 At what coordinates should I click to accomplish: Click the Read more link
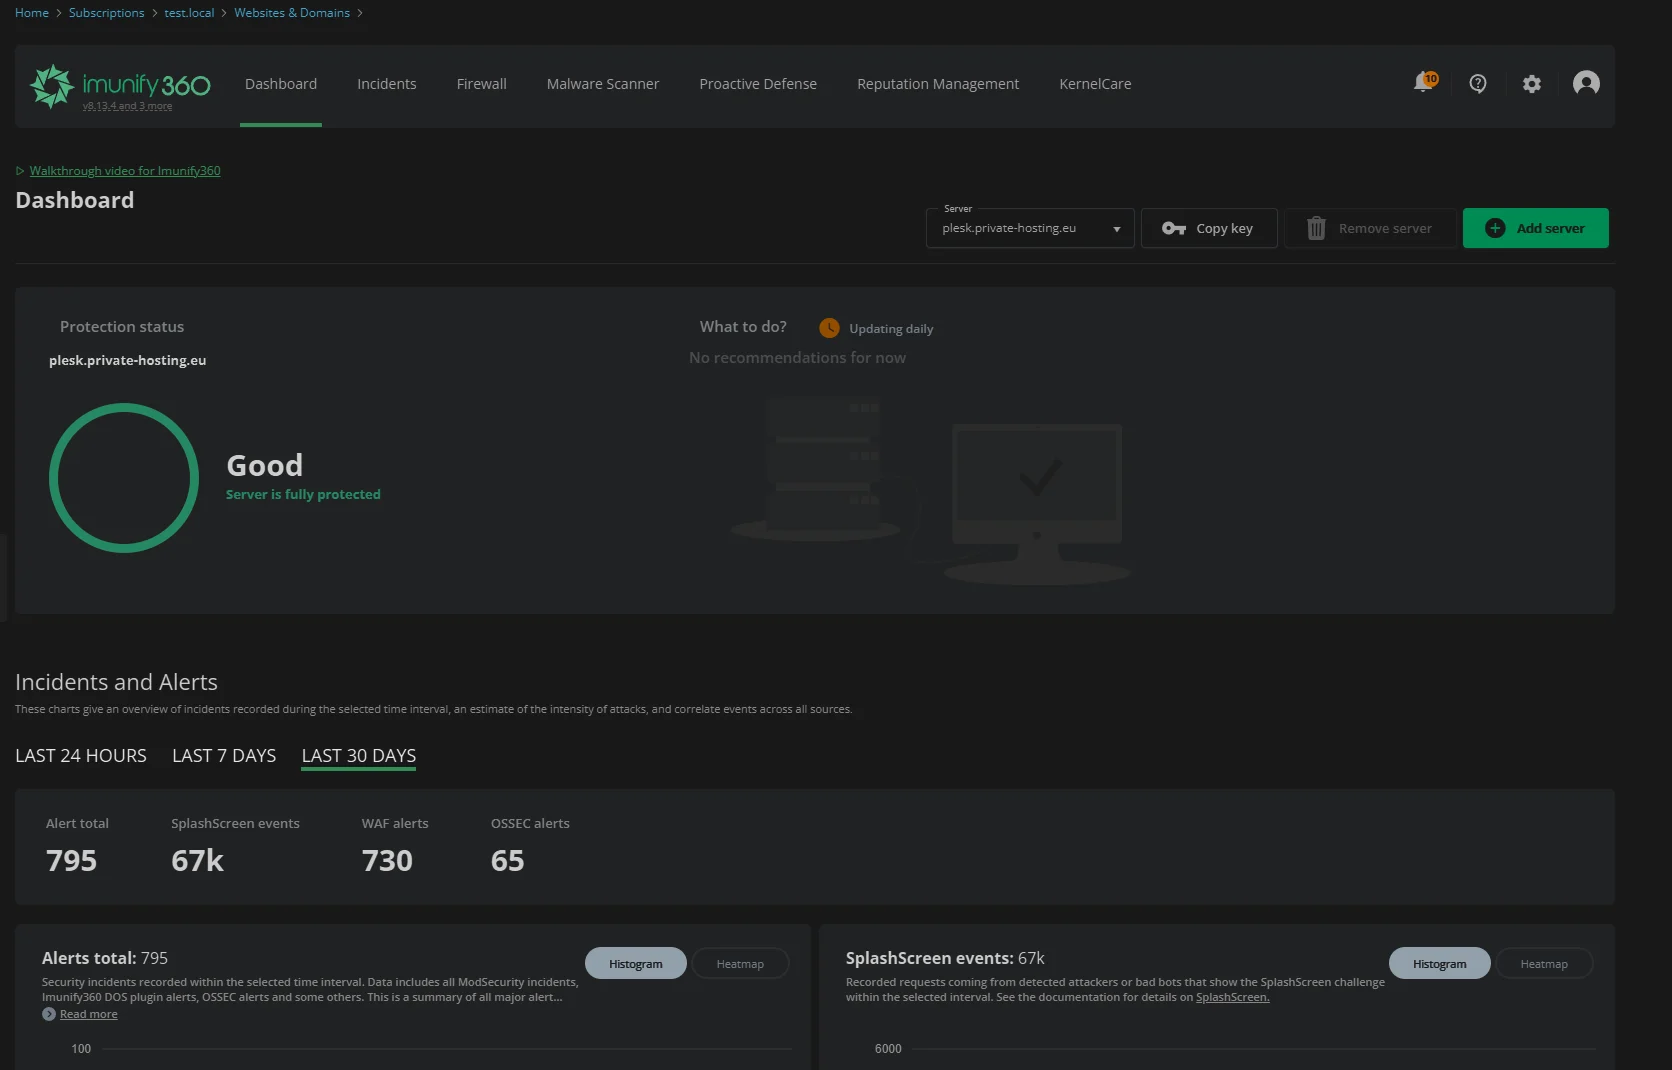pyautogui.click(x=89, y=1014)
